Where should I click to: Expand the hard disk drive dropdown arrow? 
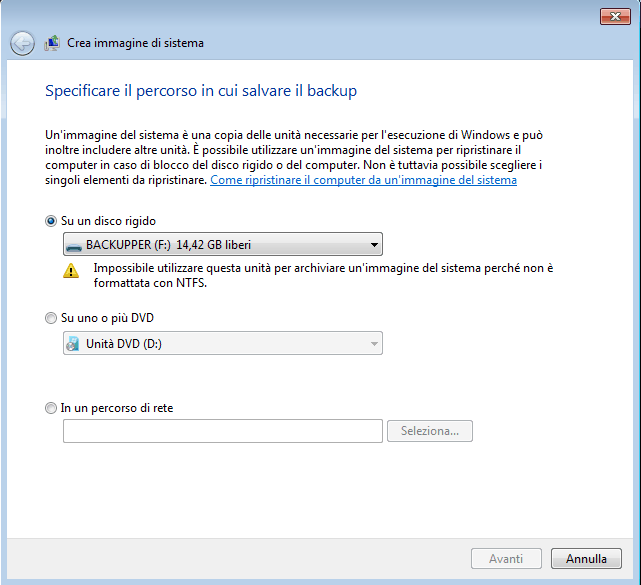(373, 243)
